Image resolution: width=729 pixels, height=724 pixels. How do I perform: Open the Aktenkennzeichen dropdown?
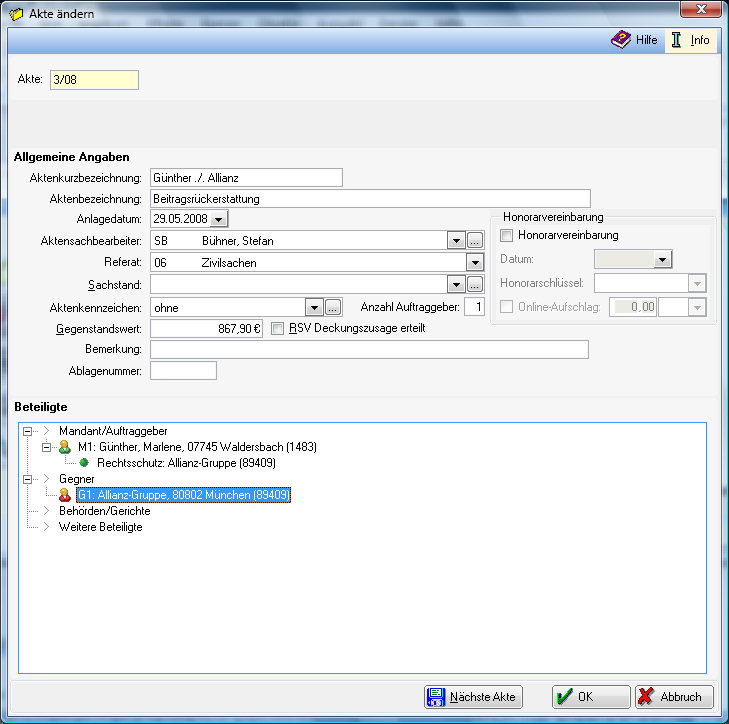[x=315, y=307]
